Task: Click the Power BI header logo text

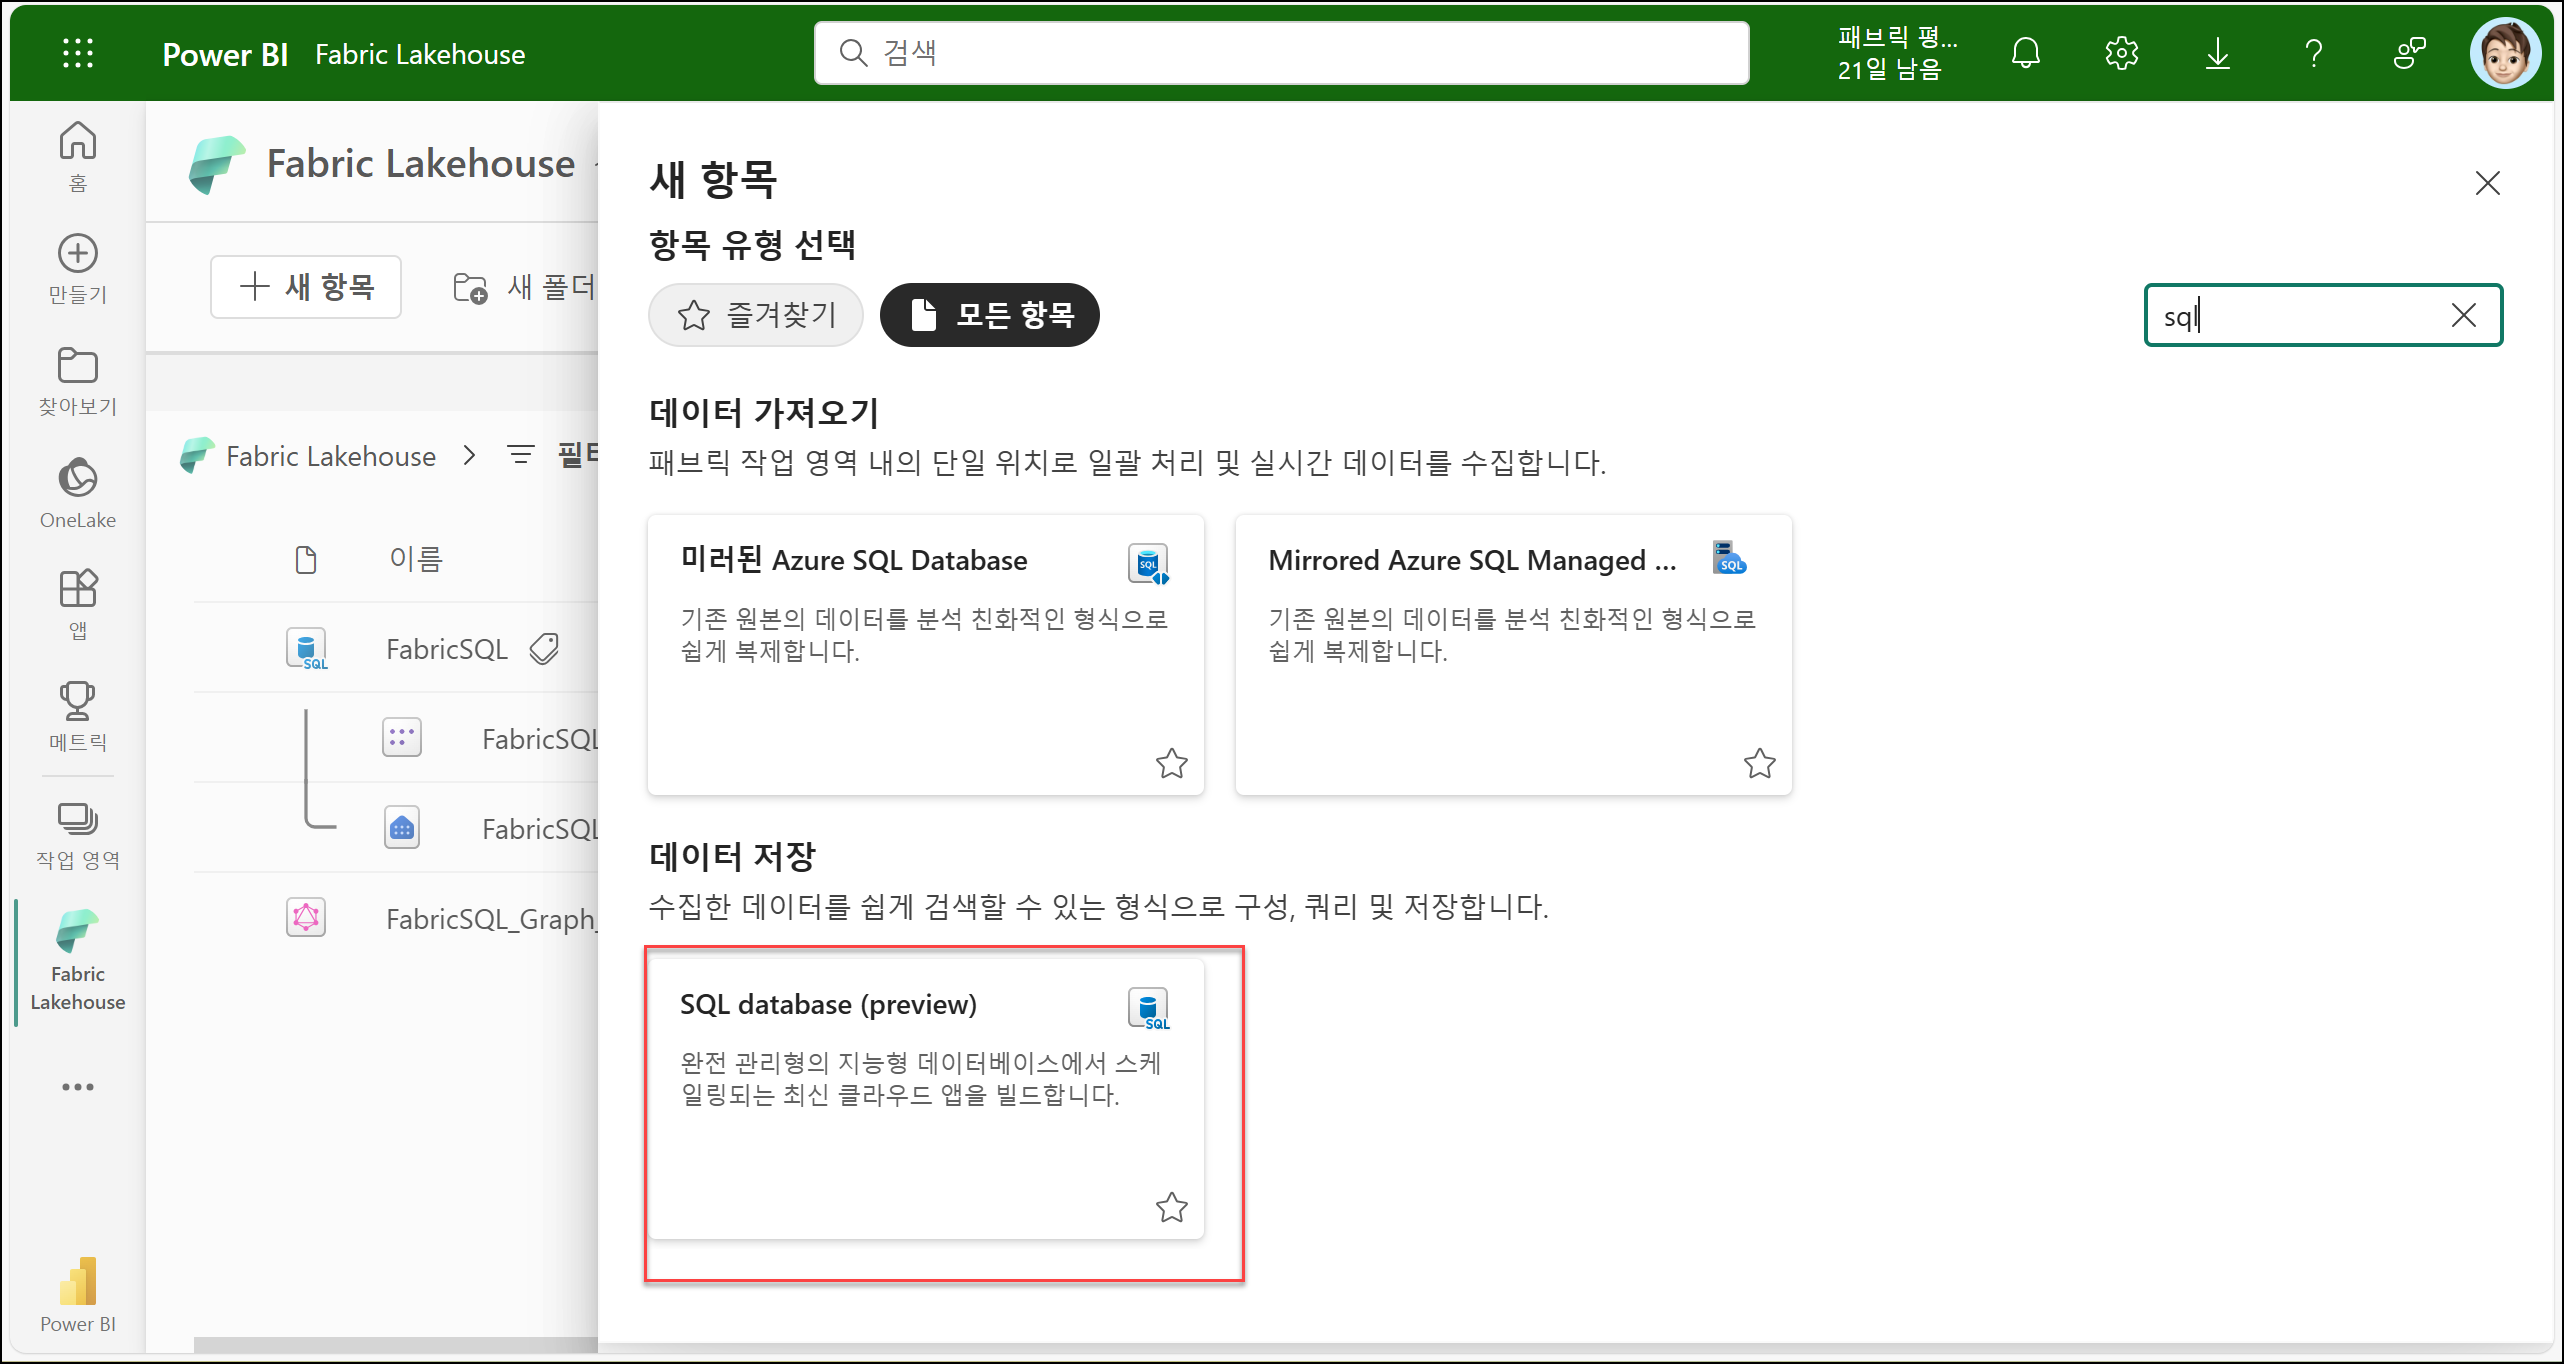Action: (x=225, y=54)
